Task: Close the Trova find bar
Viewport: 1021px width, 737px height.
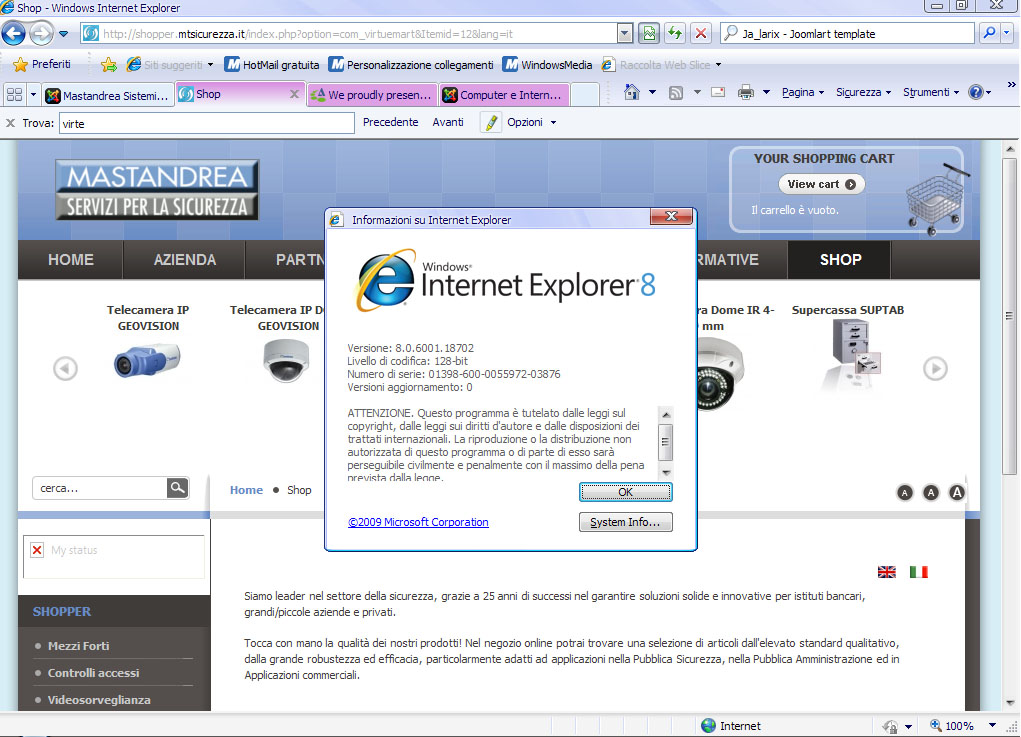Action: 10,122
